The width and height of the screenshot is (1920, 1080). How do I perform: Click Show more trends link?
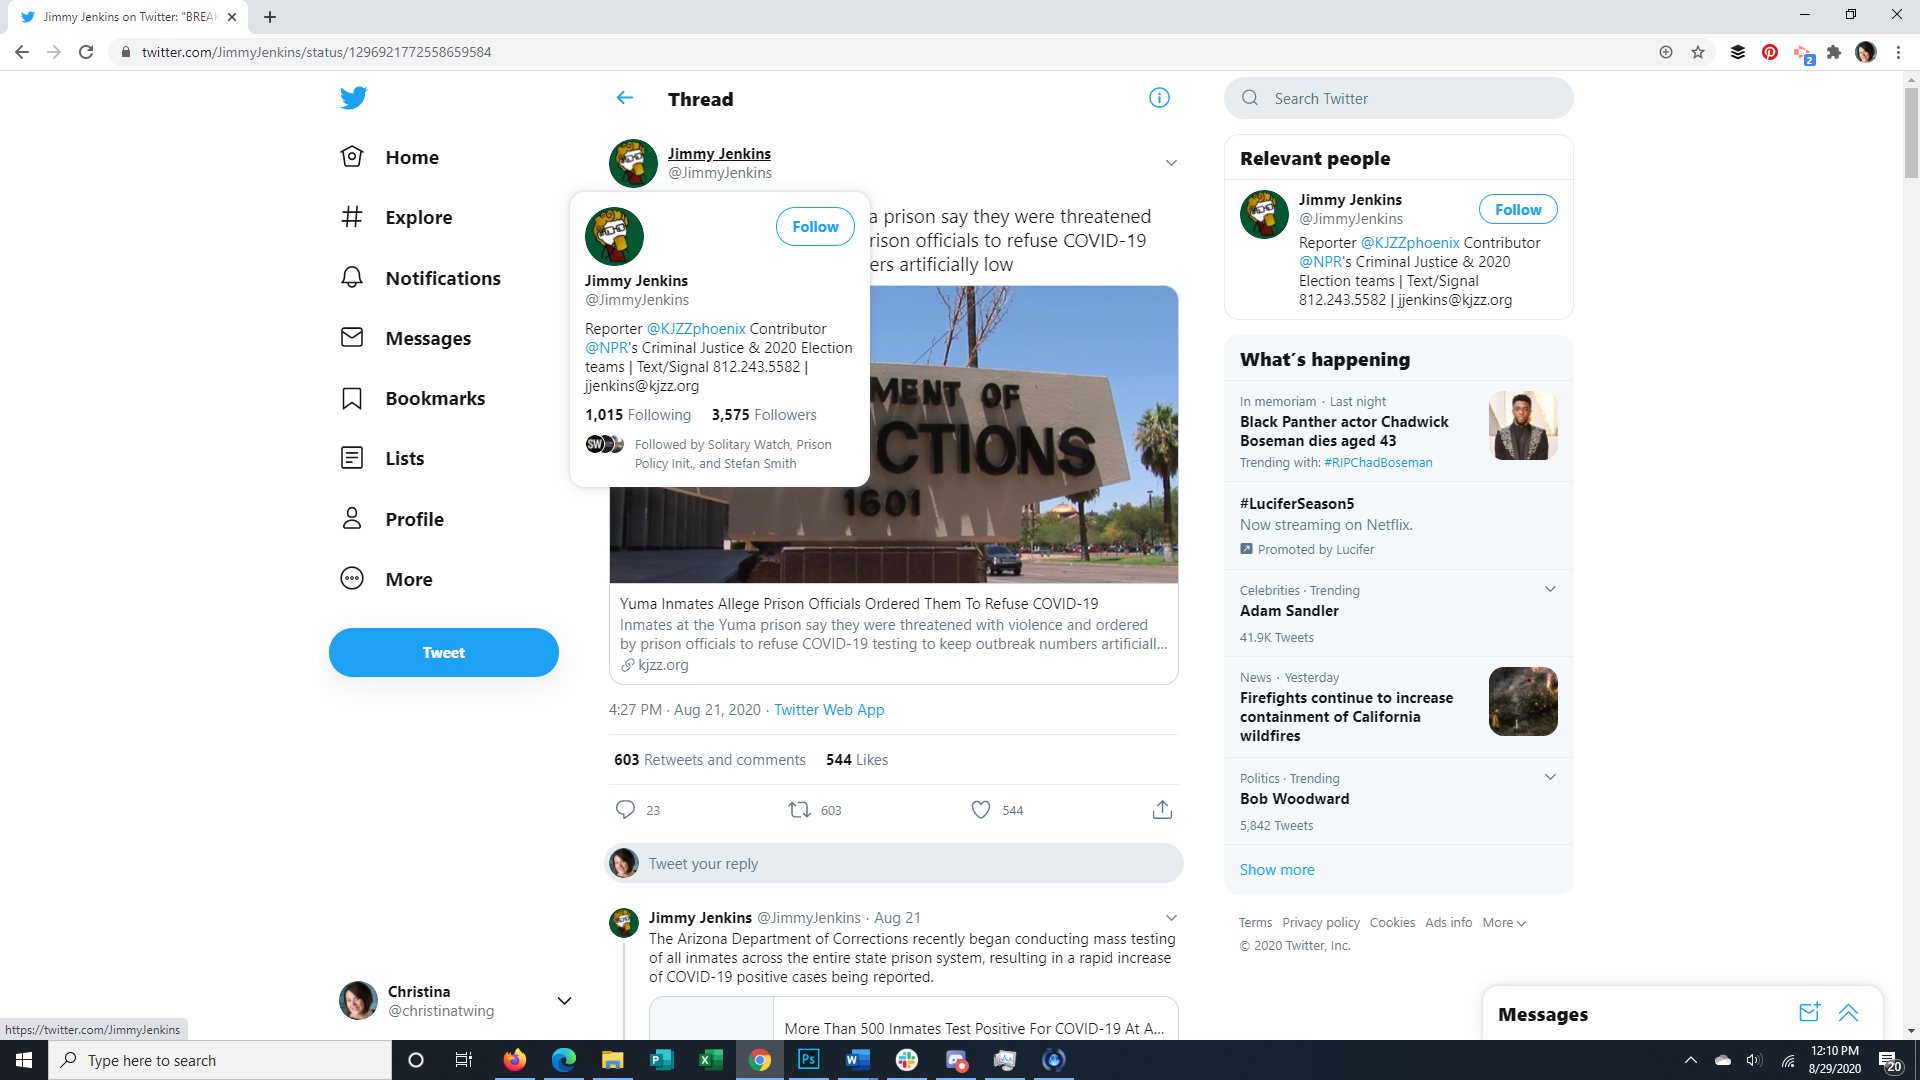coord(1277,870)
